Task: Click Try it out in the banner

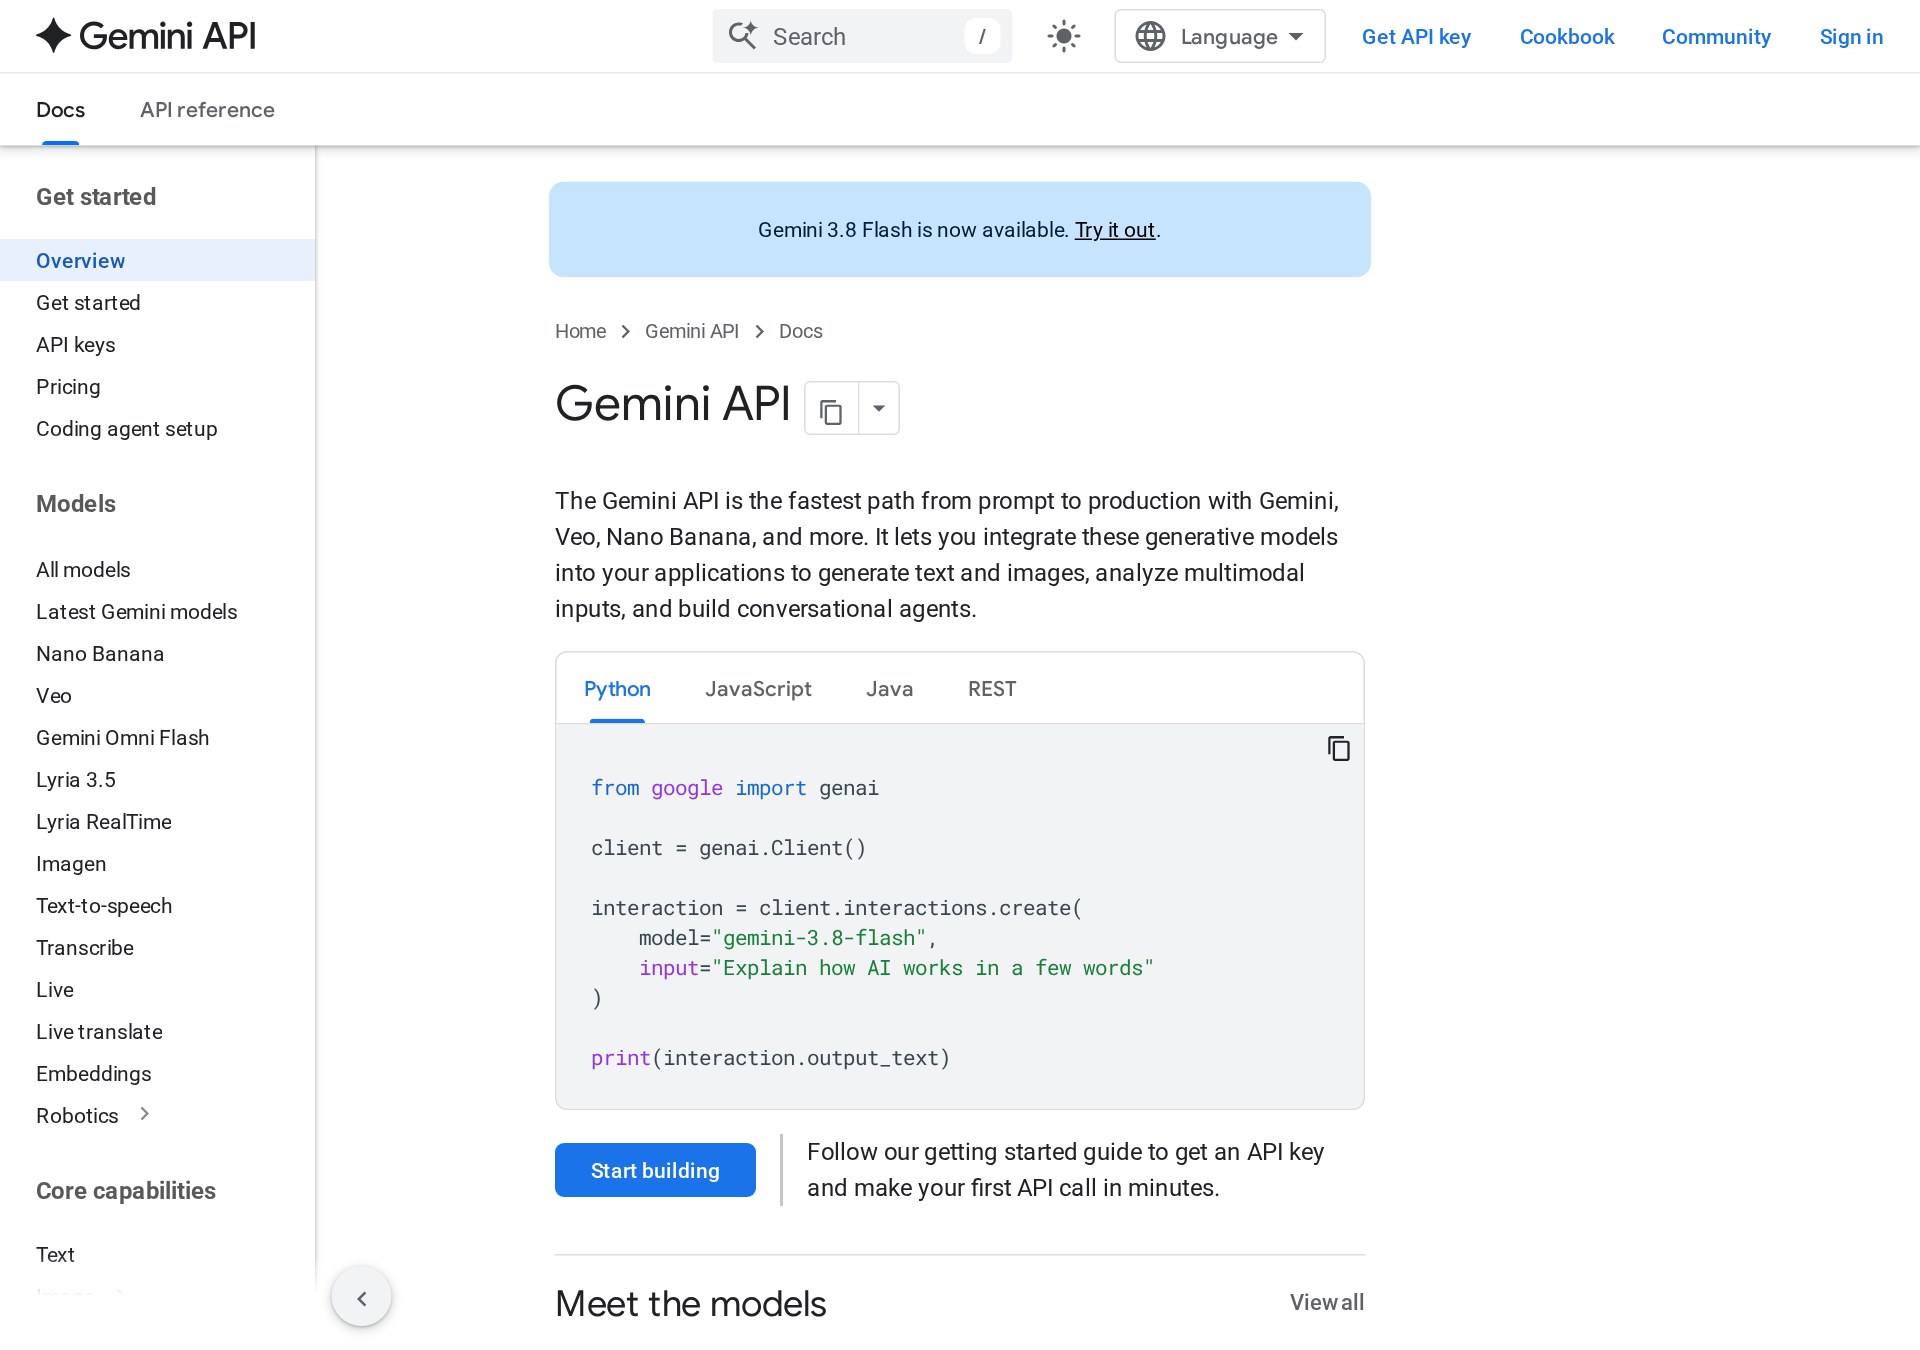Action: coord(1114,230)
